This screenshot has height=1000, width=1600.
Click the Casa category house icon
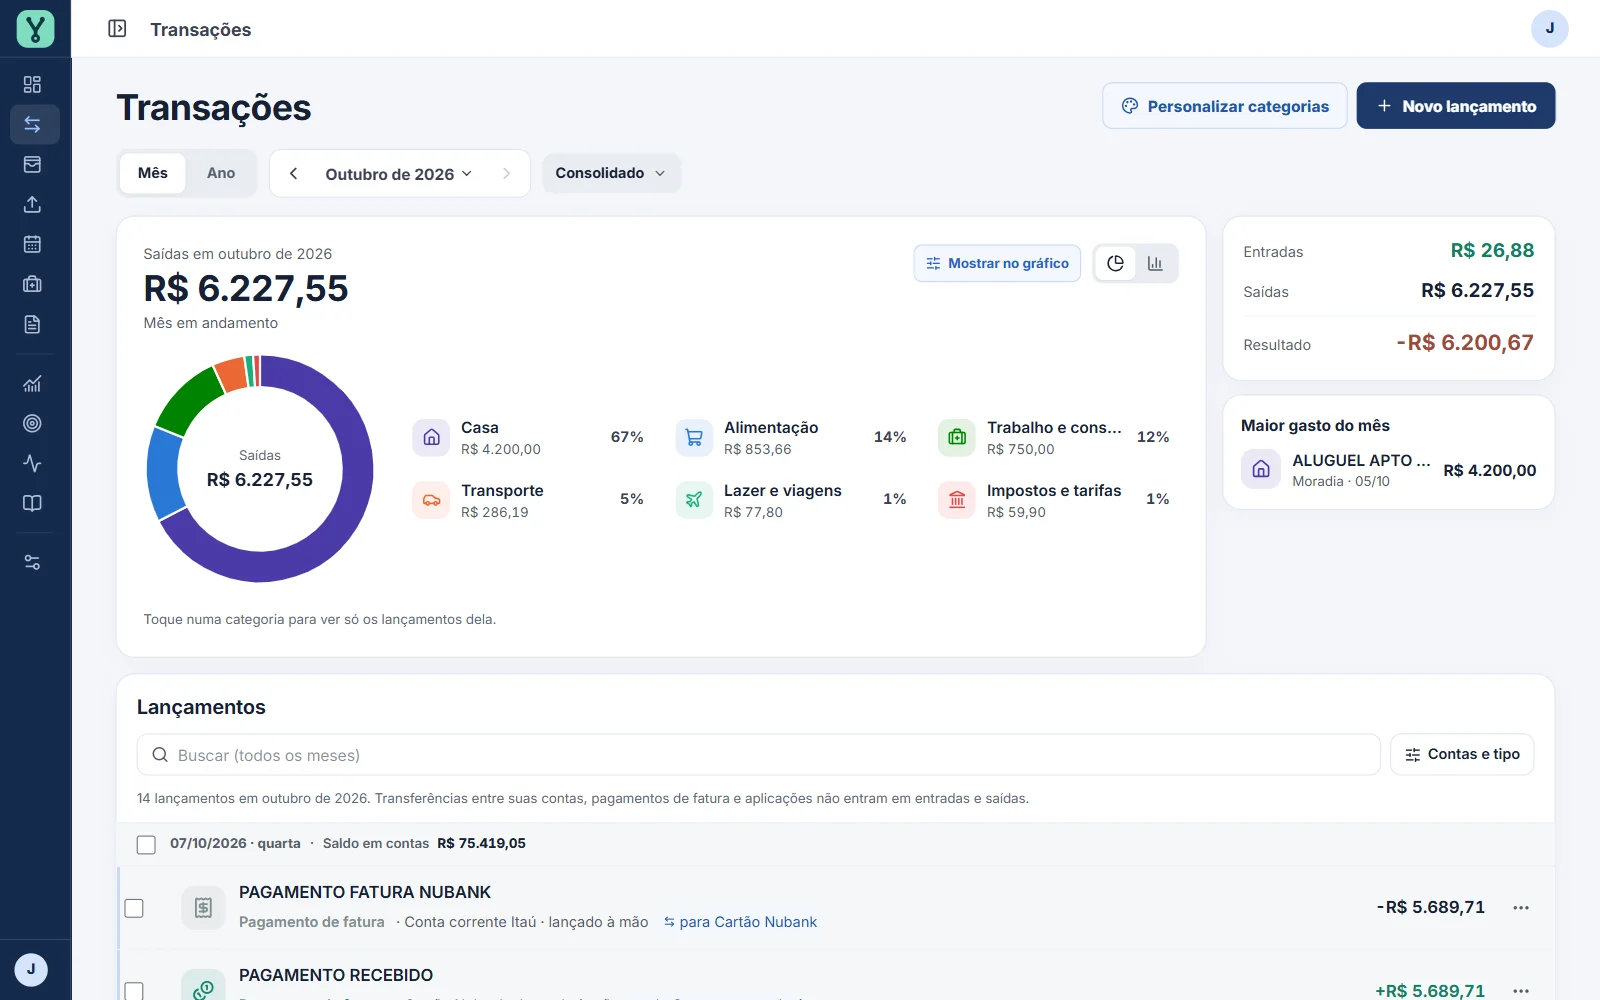[431, 437]
